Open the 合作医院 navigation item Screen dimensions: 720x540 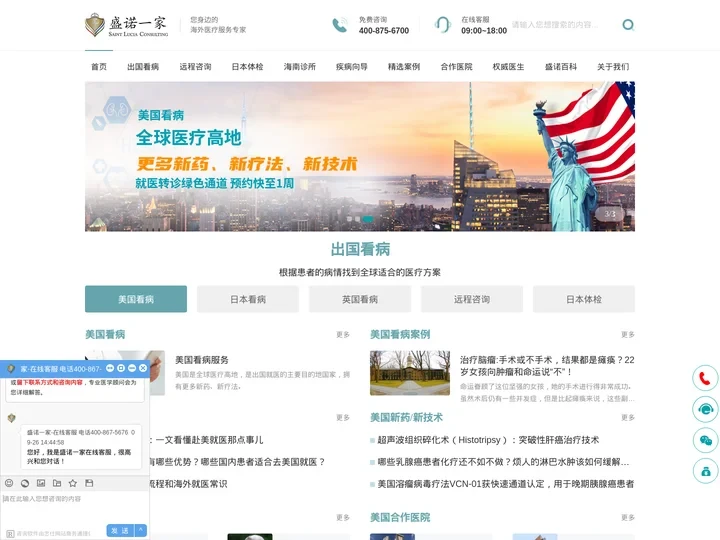(456, 67)
